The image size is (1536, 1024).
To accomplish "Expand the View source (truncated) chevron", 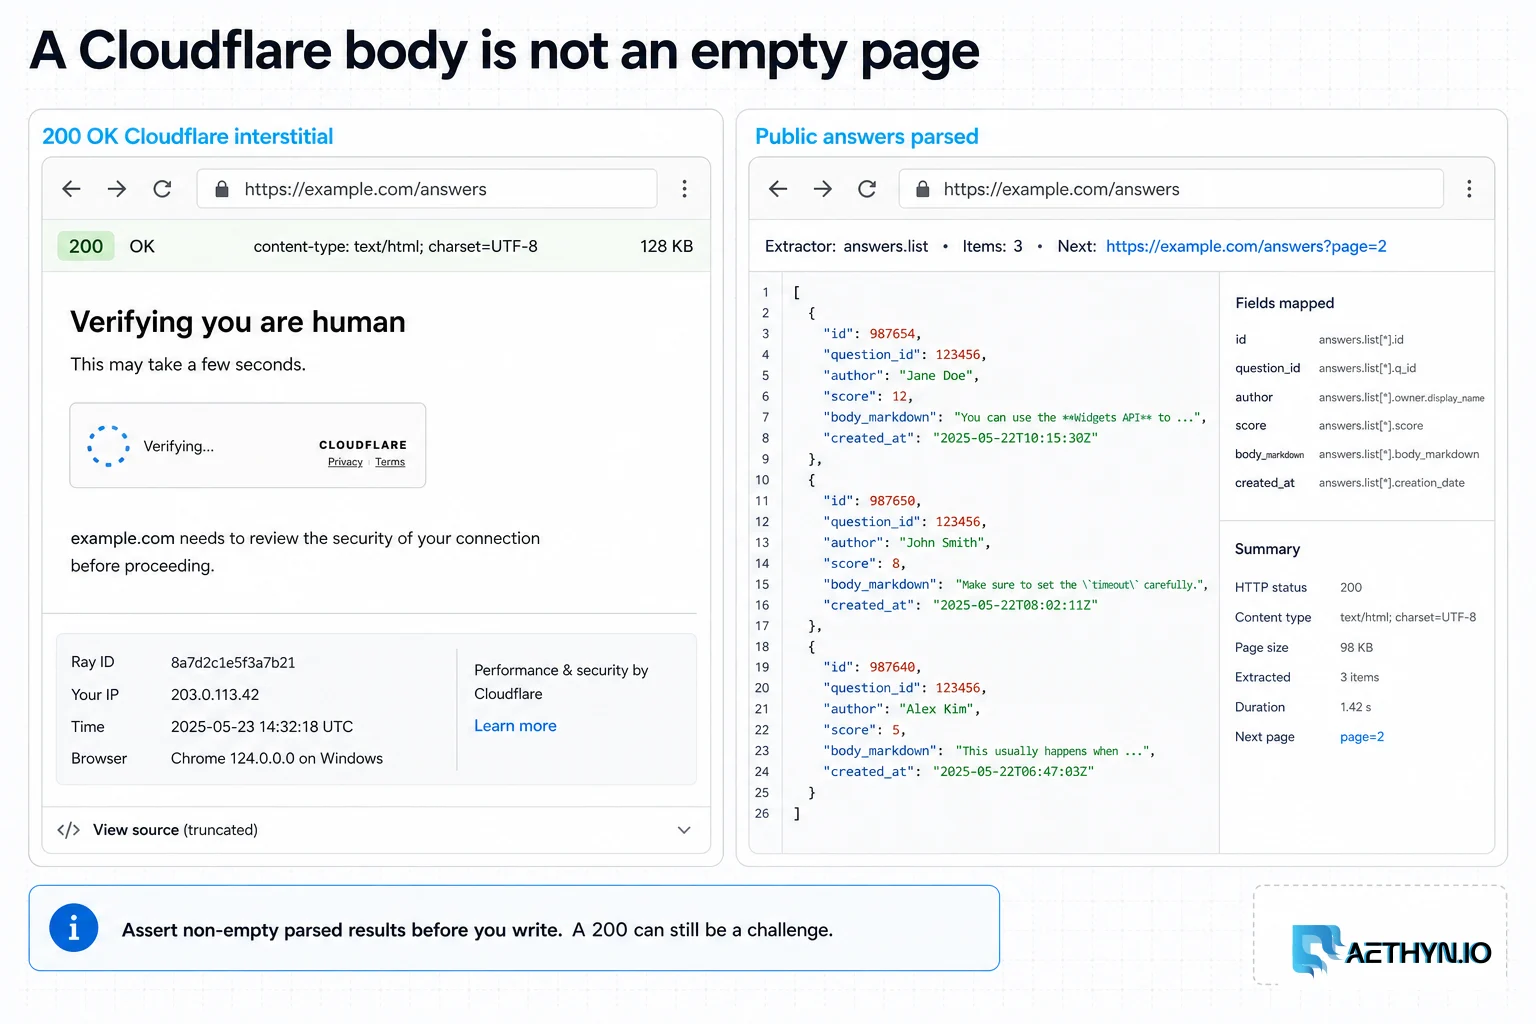I will point(684,830).
